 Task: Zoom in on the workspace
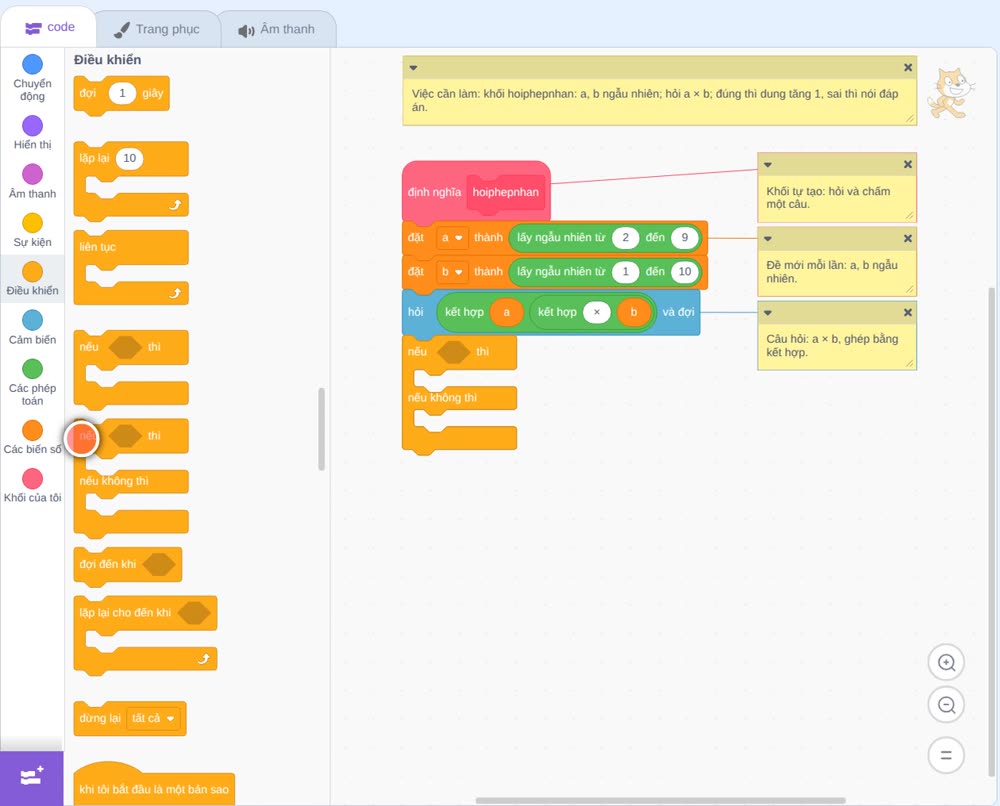click(x=946, y=663)
